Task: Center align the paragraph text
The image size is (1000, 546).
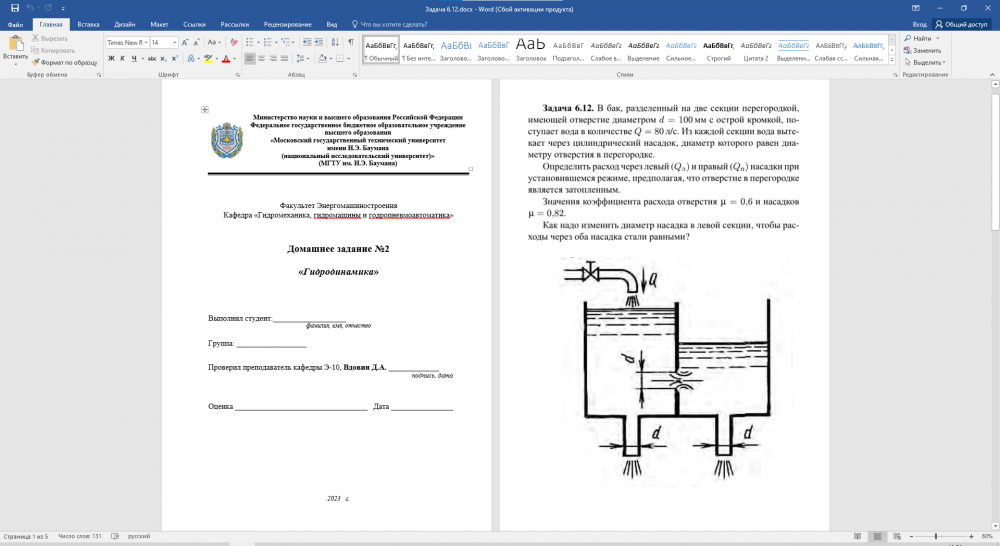Action: point(262,59)
